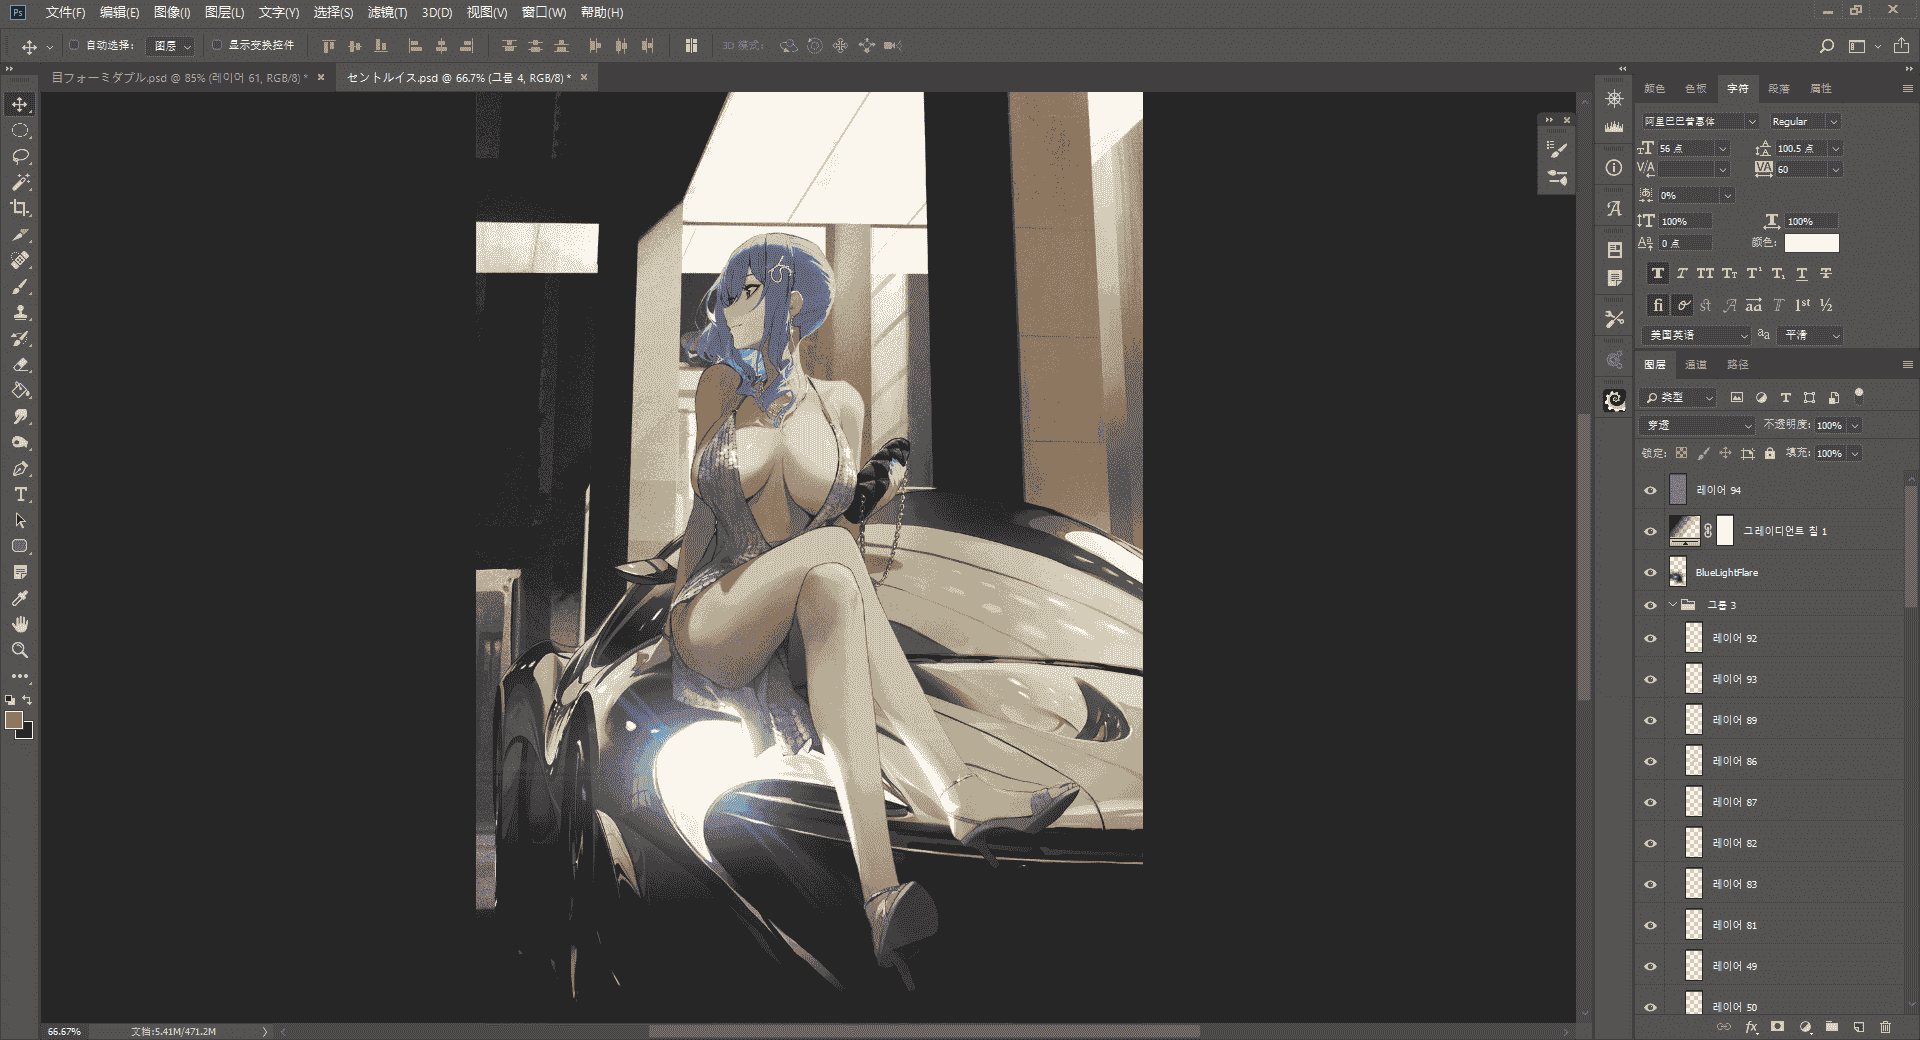
Task: Delete layer with the trash icon
Action: pos(1885,1027)
